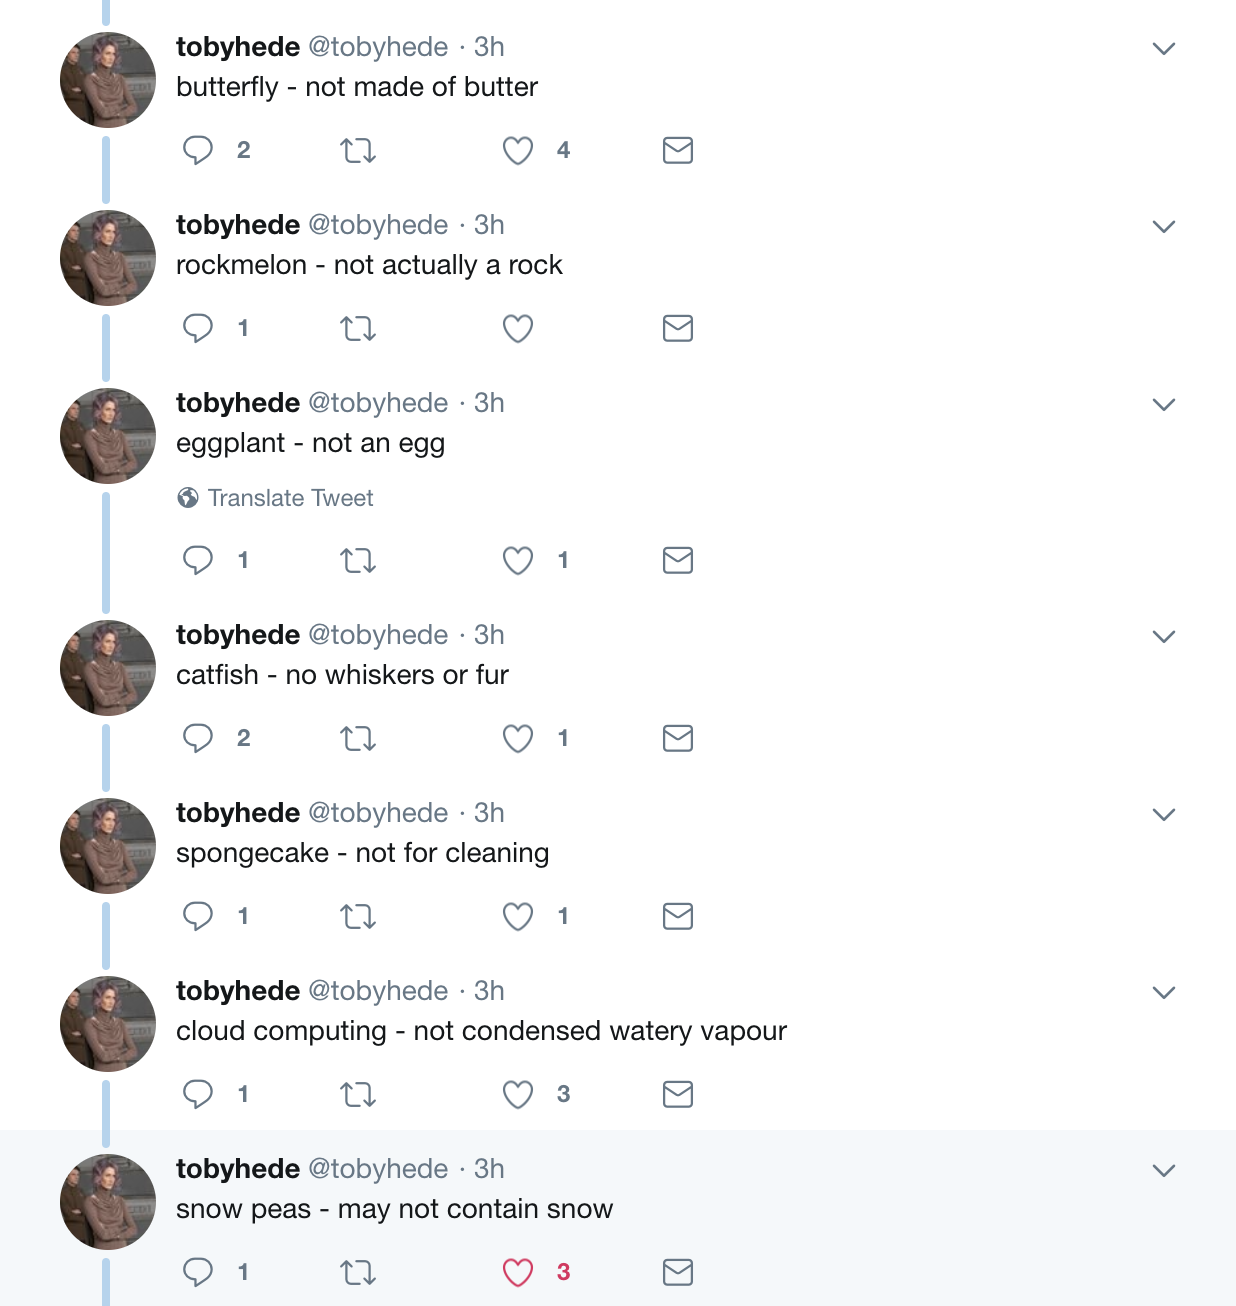Reply to the snow peas tweet
Image resolution: width=1236 pixels, height=1306 pixels.
tap(198, 1272)
